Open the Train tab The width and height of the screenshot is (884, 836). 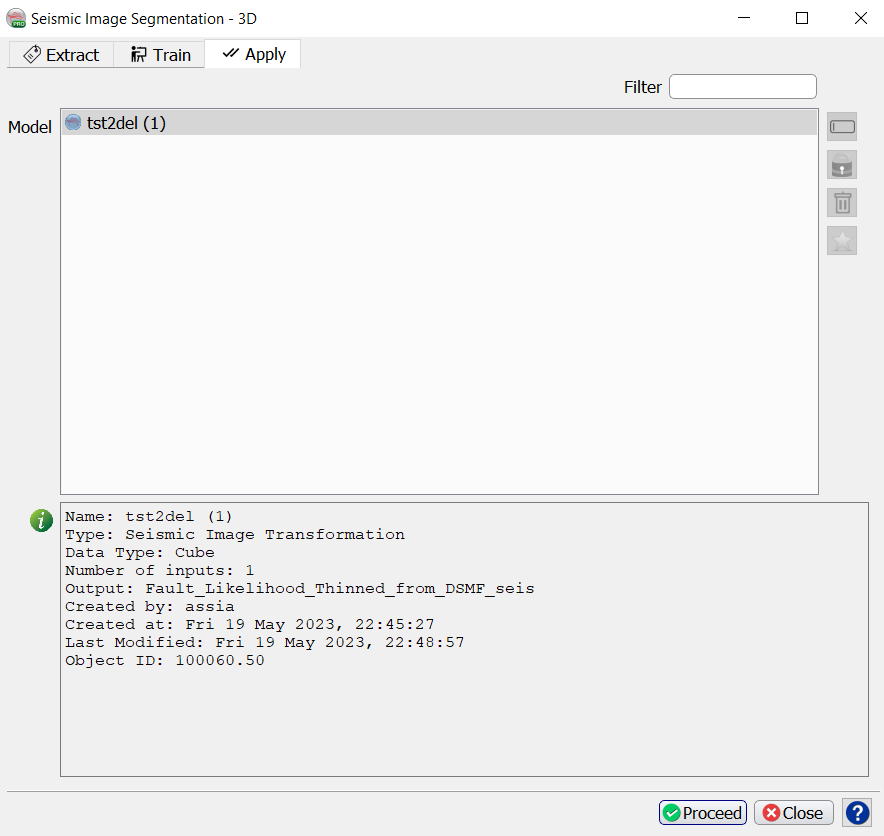[x=160, y=55]
